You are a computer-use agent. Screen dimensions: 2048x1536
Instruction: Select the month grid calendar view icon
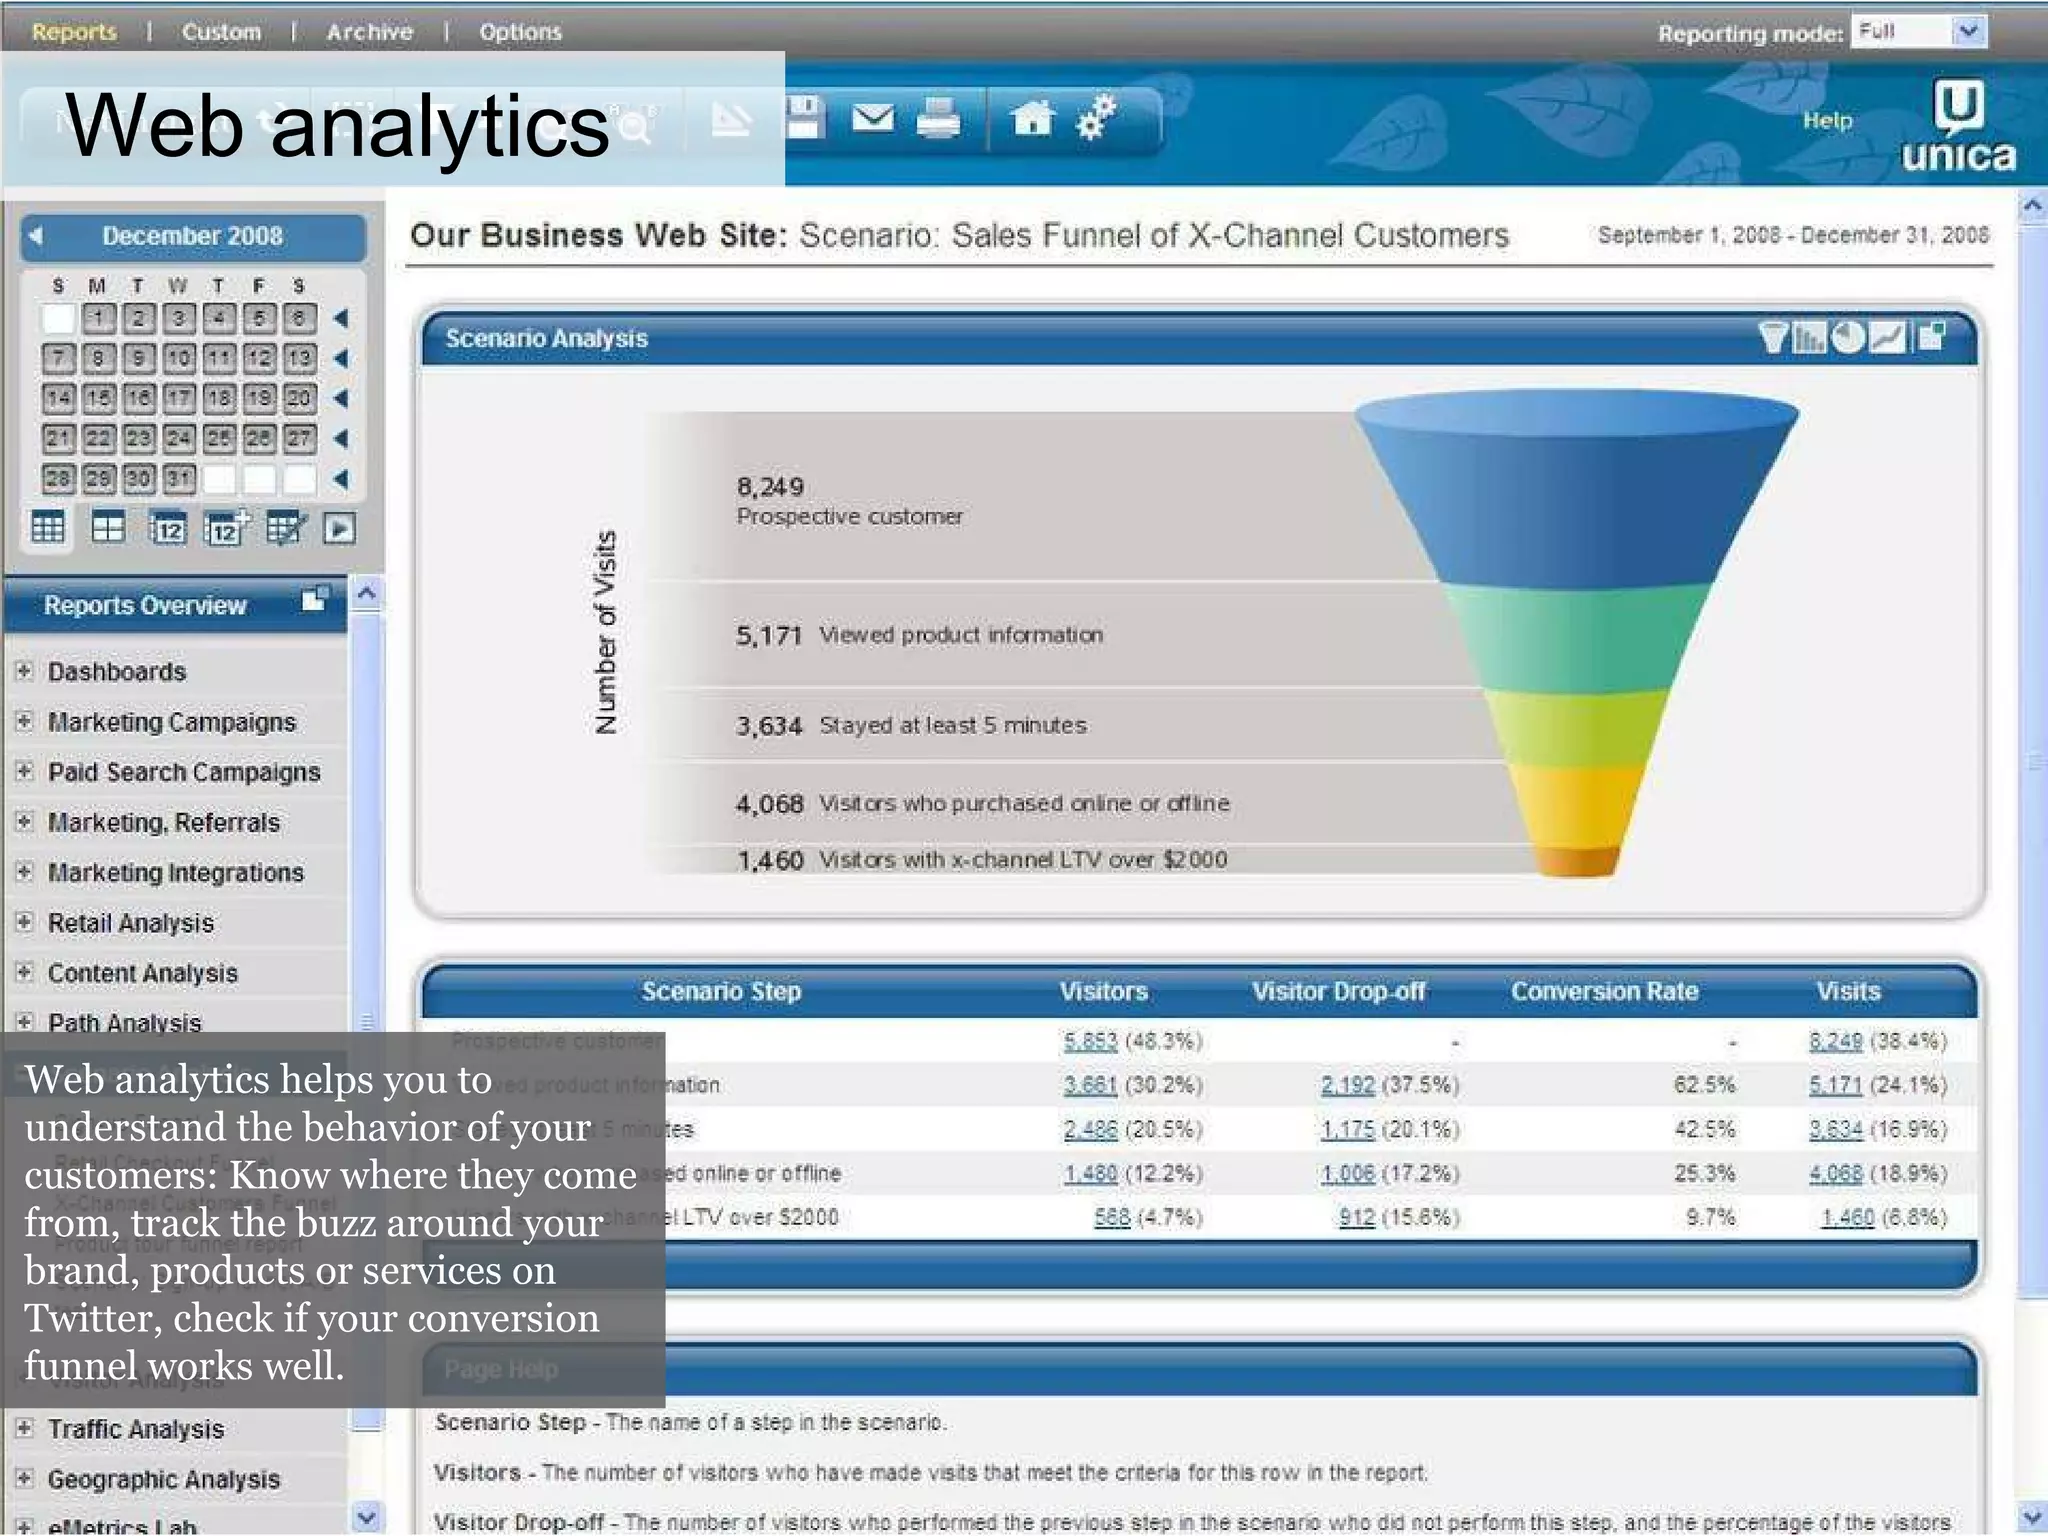(x=47, y=526)
